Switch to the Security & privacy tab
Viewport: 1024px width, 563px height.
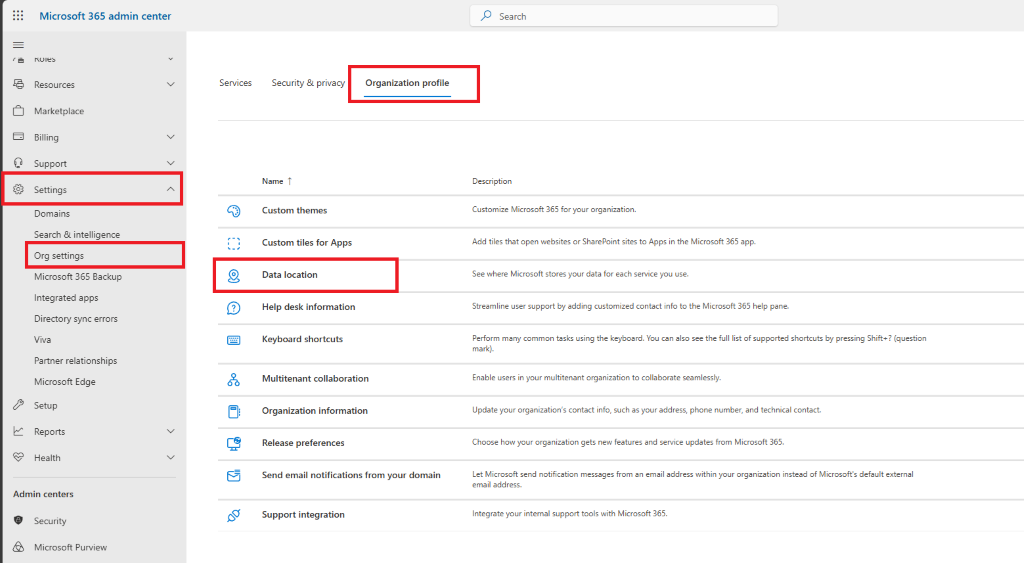coord(308,83)
